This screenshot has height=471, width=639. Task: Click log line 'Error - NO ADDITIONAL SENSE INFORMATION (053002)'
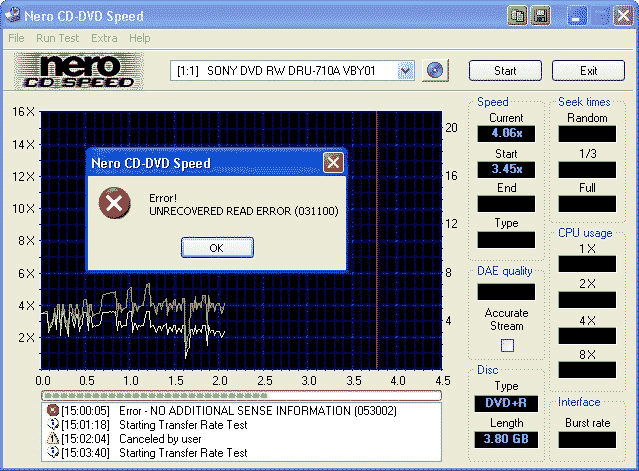click(x=258, y=411)
